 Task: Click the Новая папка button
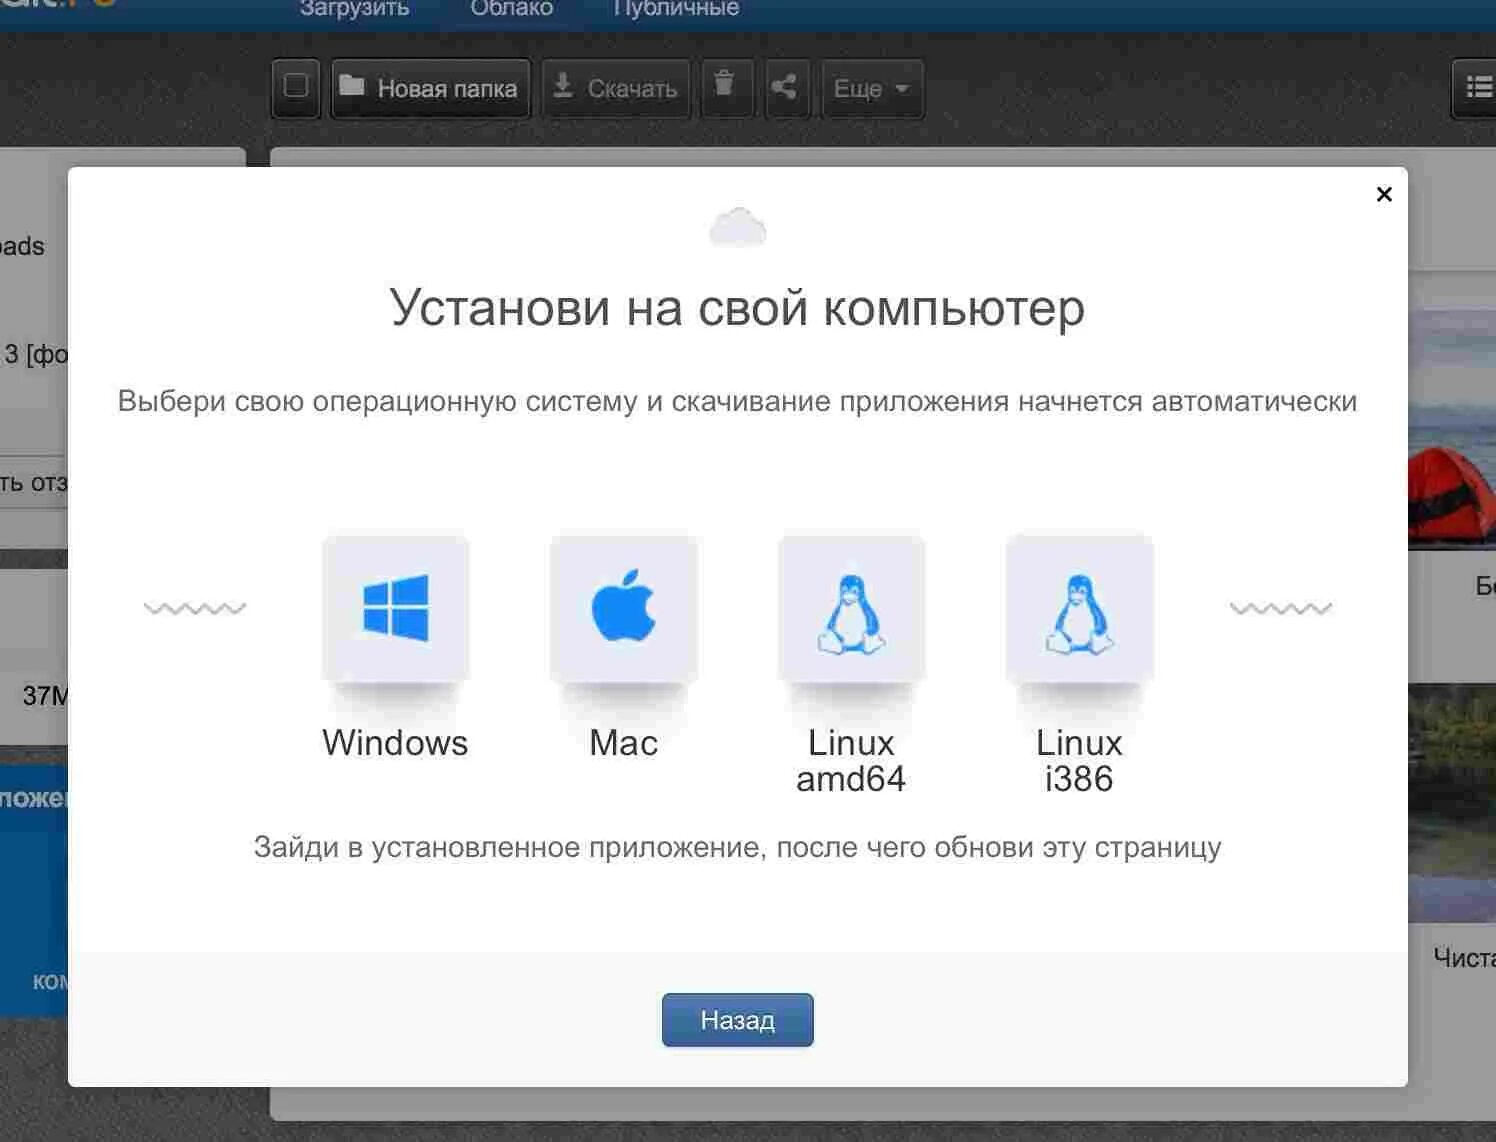[x=430, y=88]
